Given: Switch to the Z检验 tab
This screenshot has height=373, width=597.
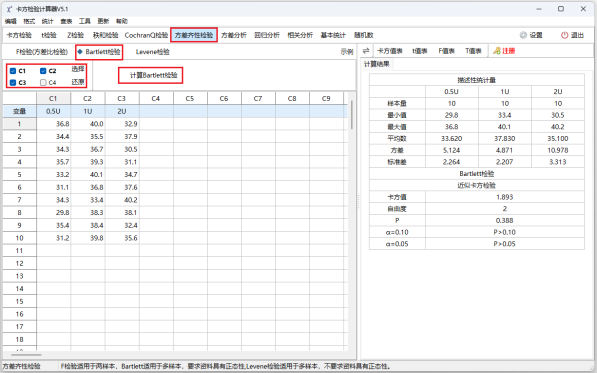Looking at the screenshot, I should click(x=75, y=35).
